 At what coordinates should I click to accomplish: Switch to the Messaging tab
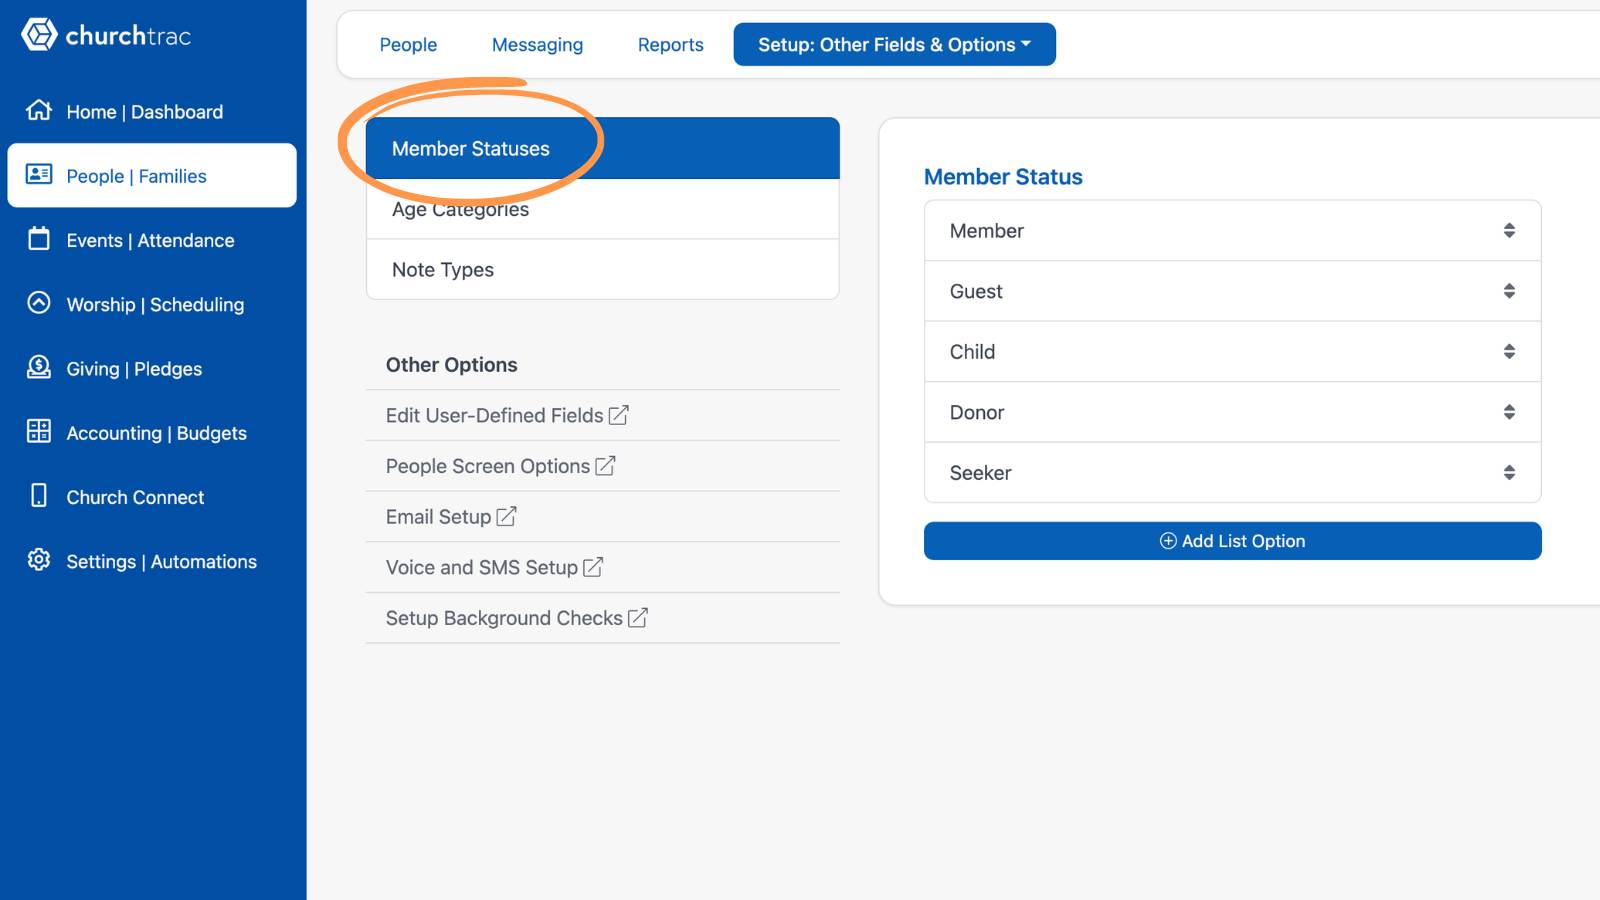tap(537, 45)
